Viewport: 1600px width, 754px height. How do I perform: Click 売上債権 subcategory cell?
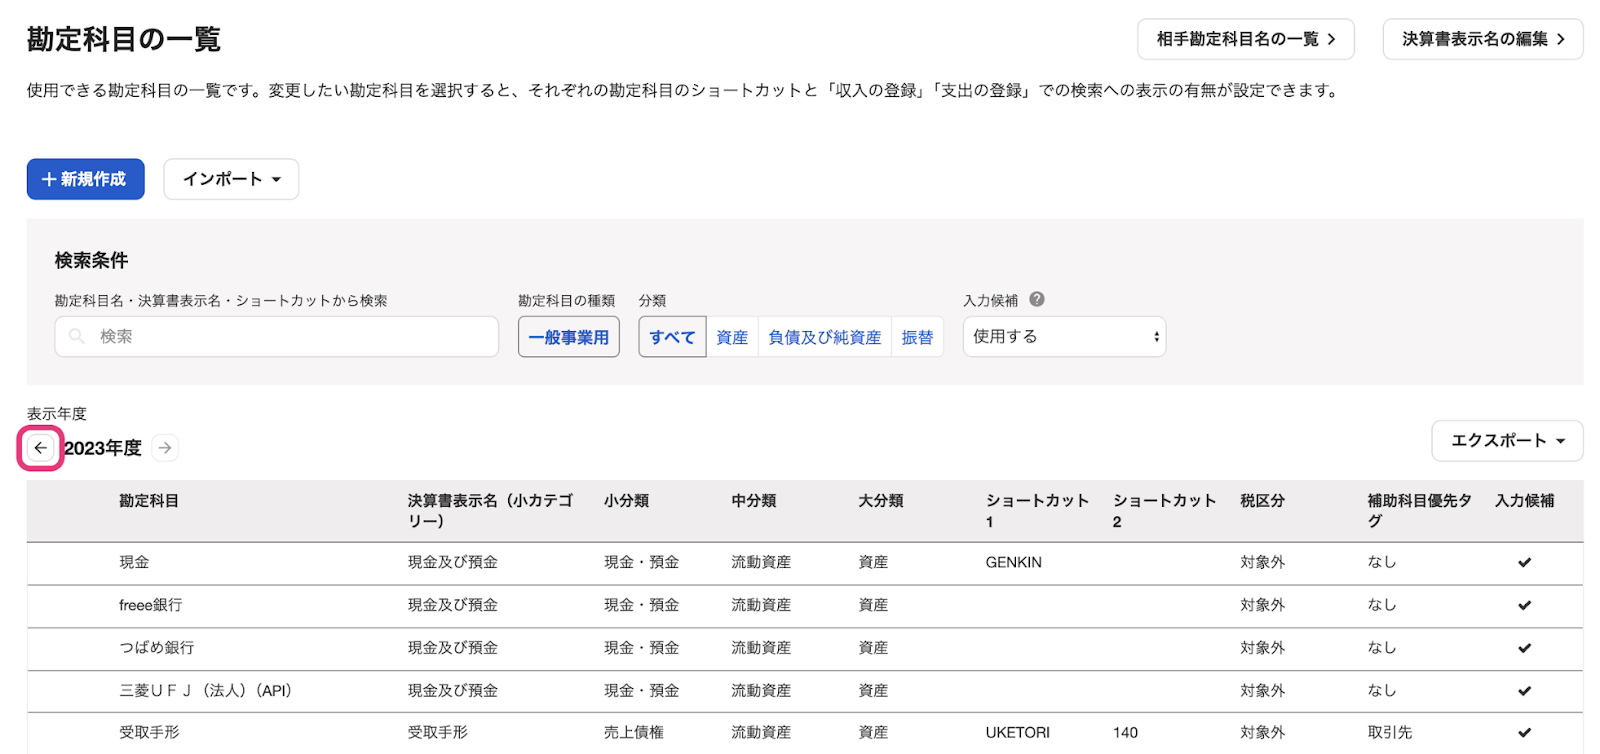634,733
